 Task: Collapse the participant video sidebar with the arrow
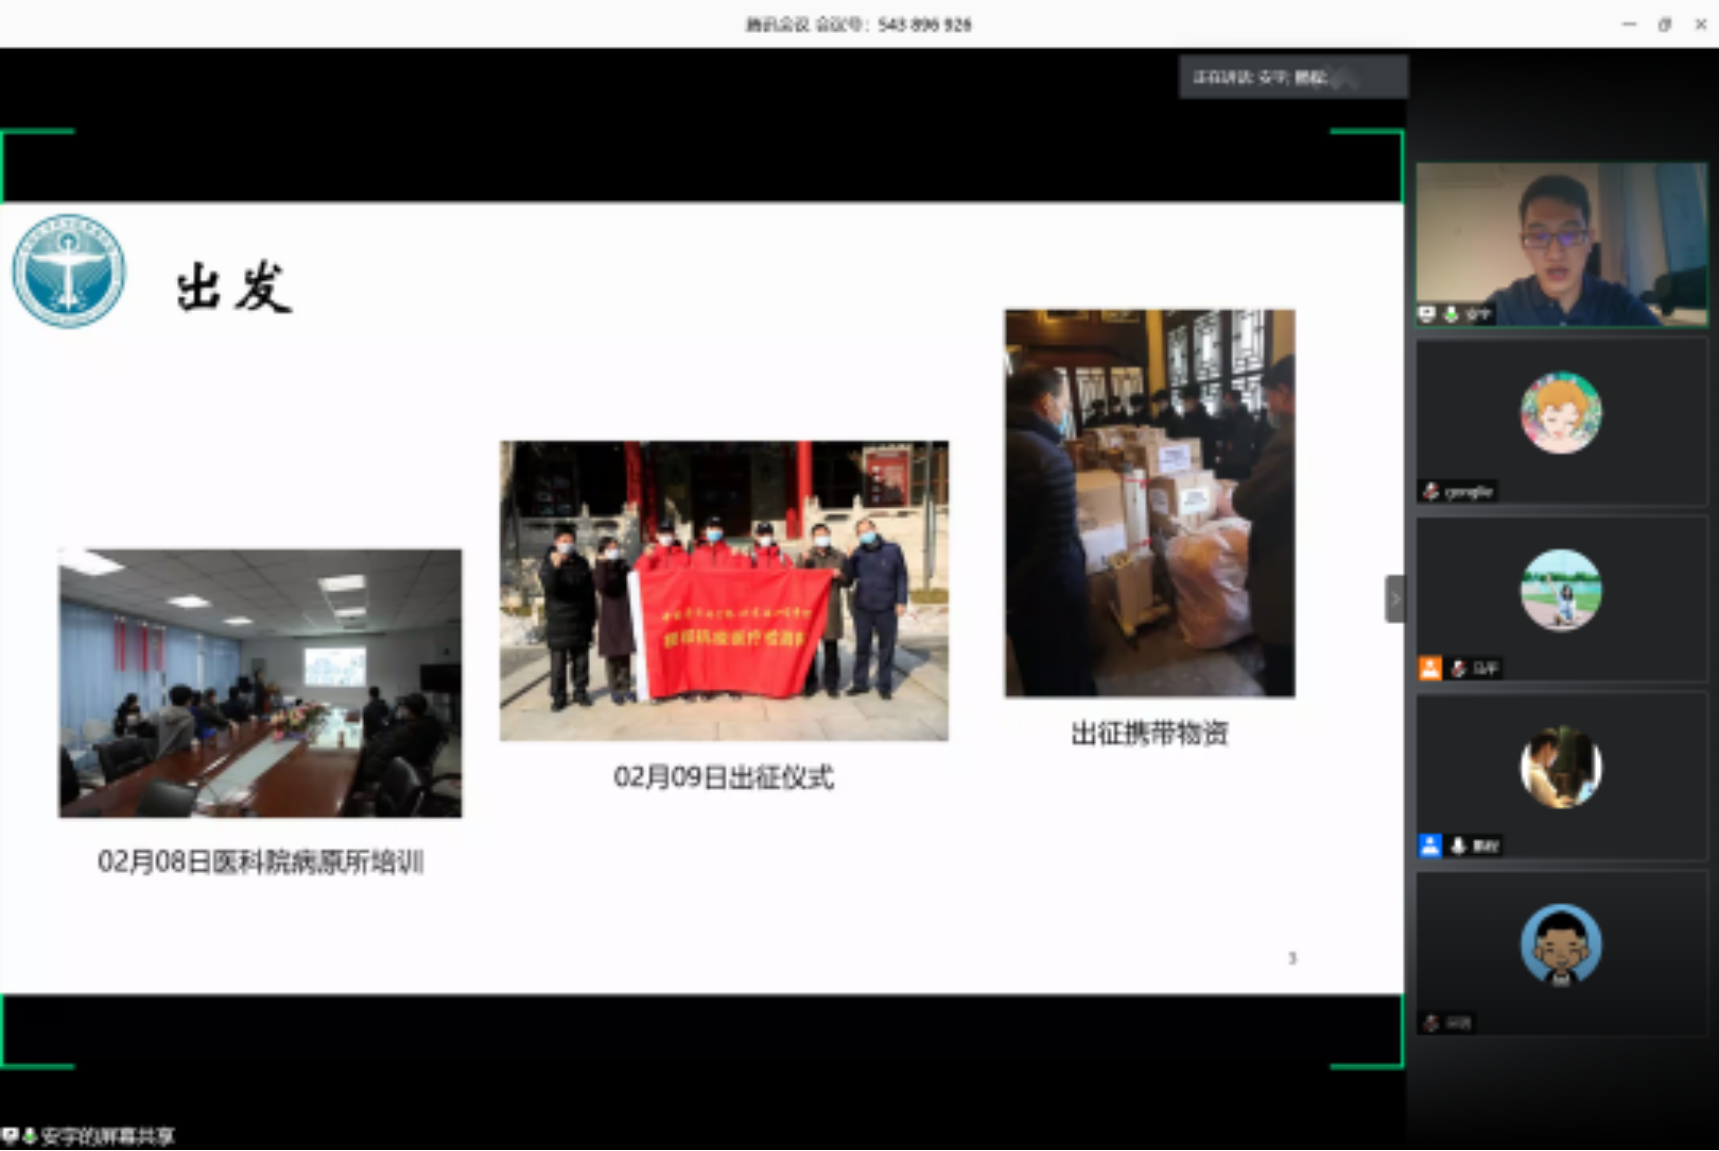[1395, 599]
